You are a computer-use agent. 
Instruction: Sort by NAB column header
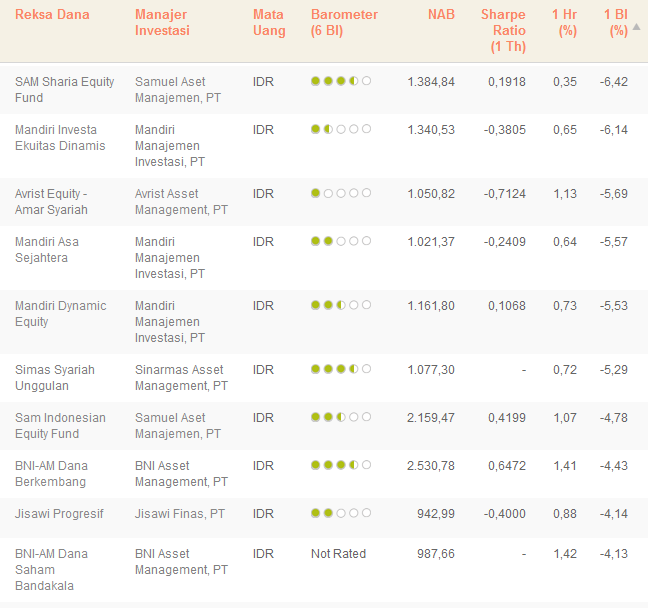(441, 15)
